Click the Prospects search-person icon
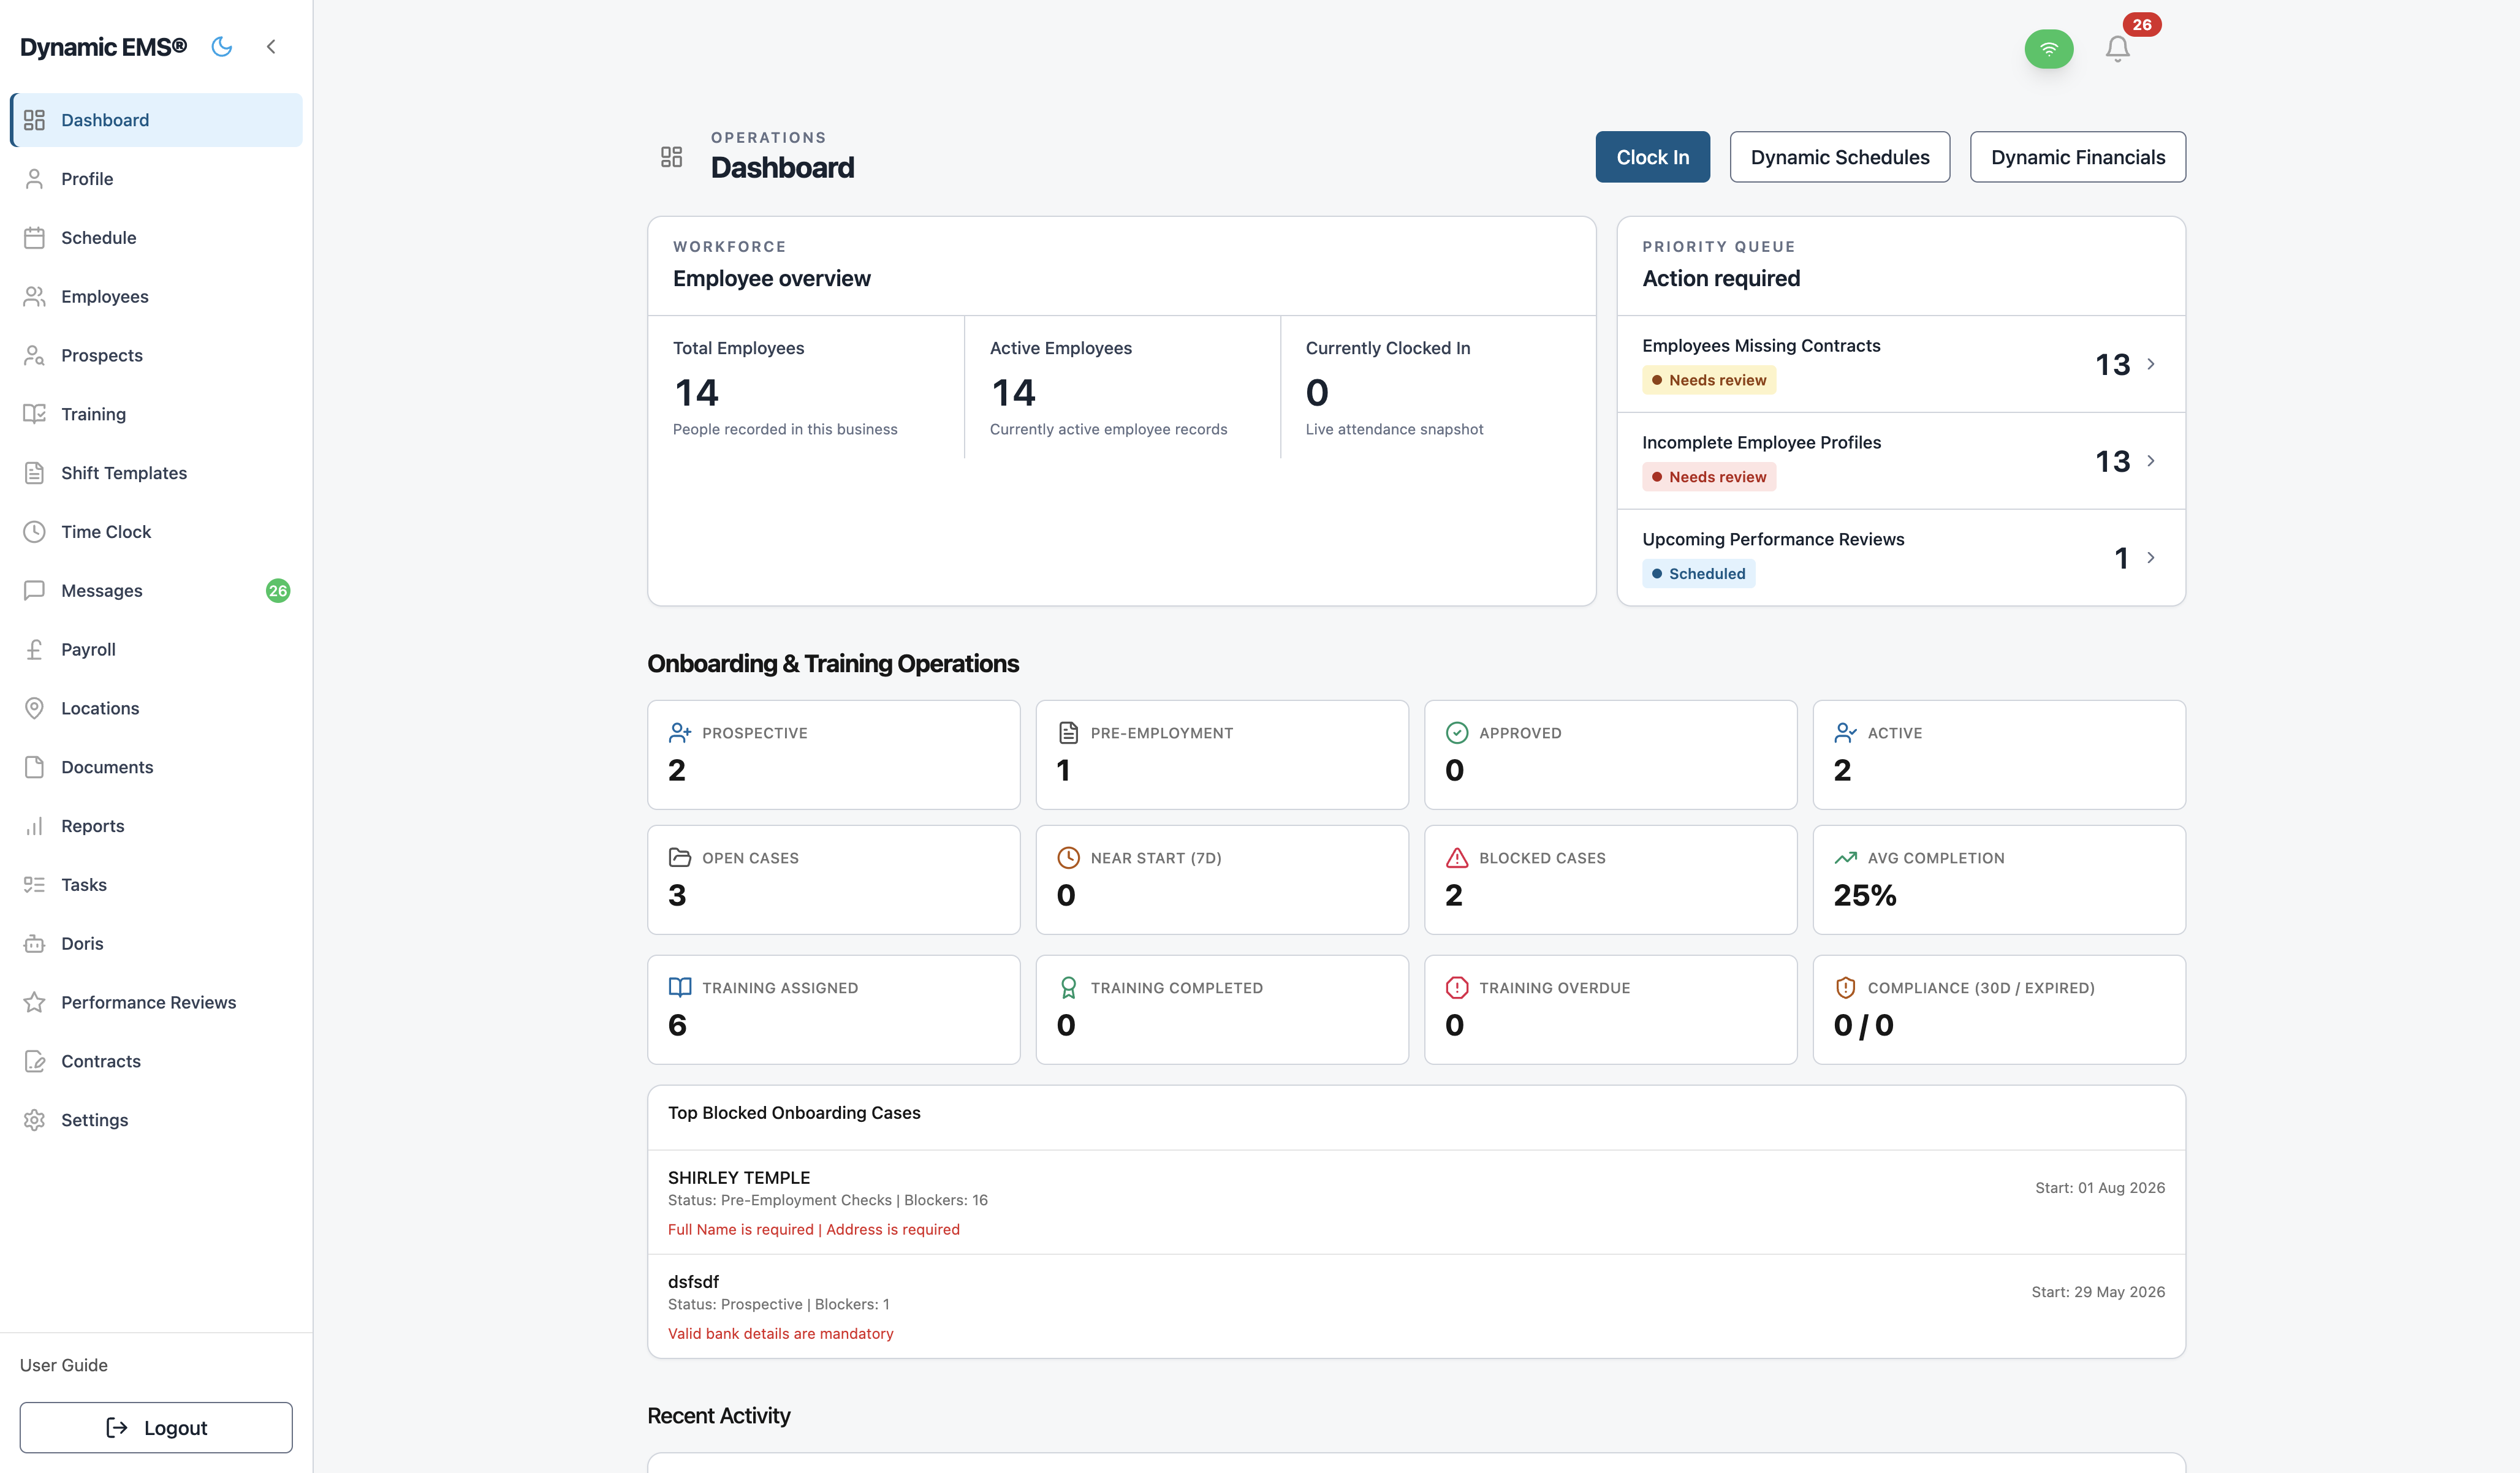This screenshot has width=2520, height=1473. (x=35, y=356)
